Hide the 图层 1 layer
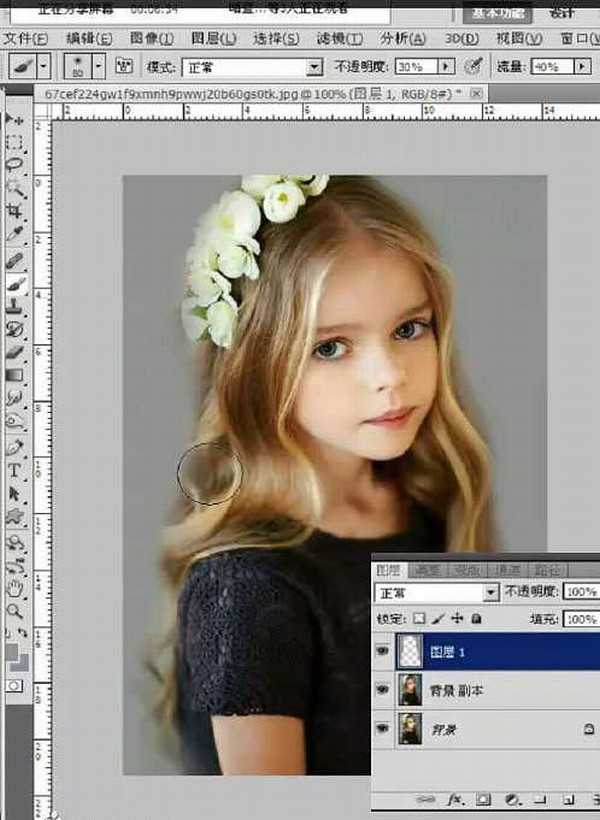The width and height of the screenshot is (600, 820). tap(383, 651)
